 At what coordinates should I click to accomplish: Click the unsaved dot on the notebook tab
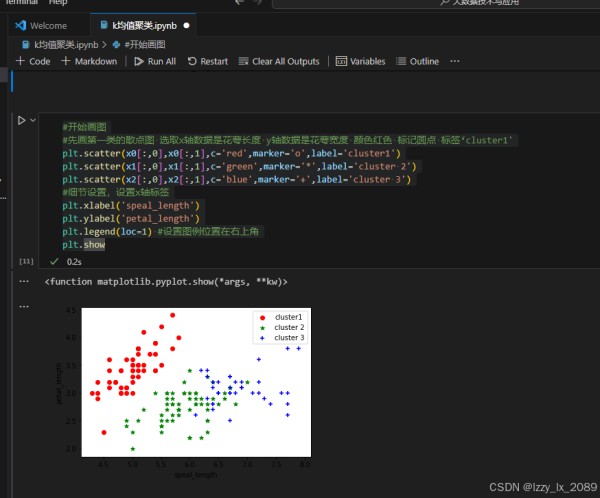(186, 26)
